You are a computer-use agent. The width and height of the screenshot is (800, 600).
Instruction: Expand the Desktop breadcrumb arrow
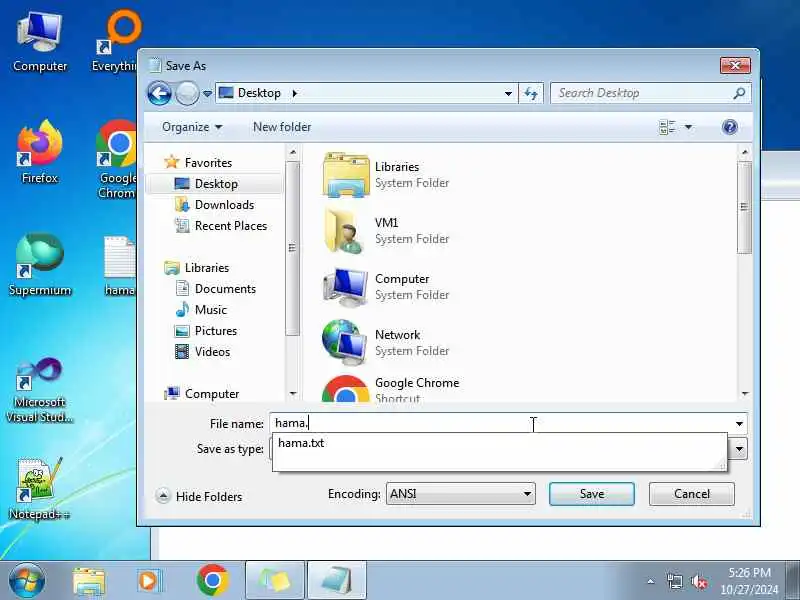pyautogui.click(x=294, y=93)
